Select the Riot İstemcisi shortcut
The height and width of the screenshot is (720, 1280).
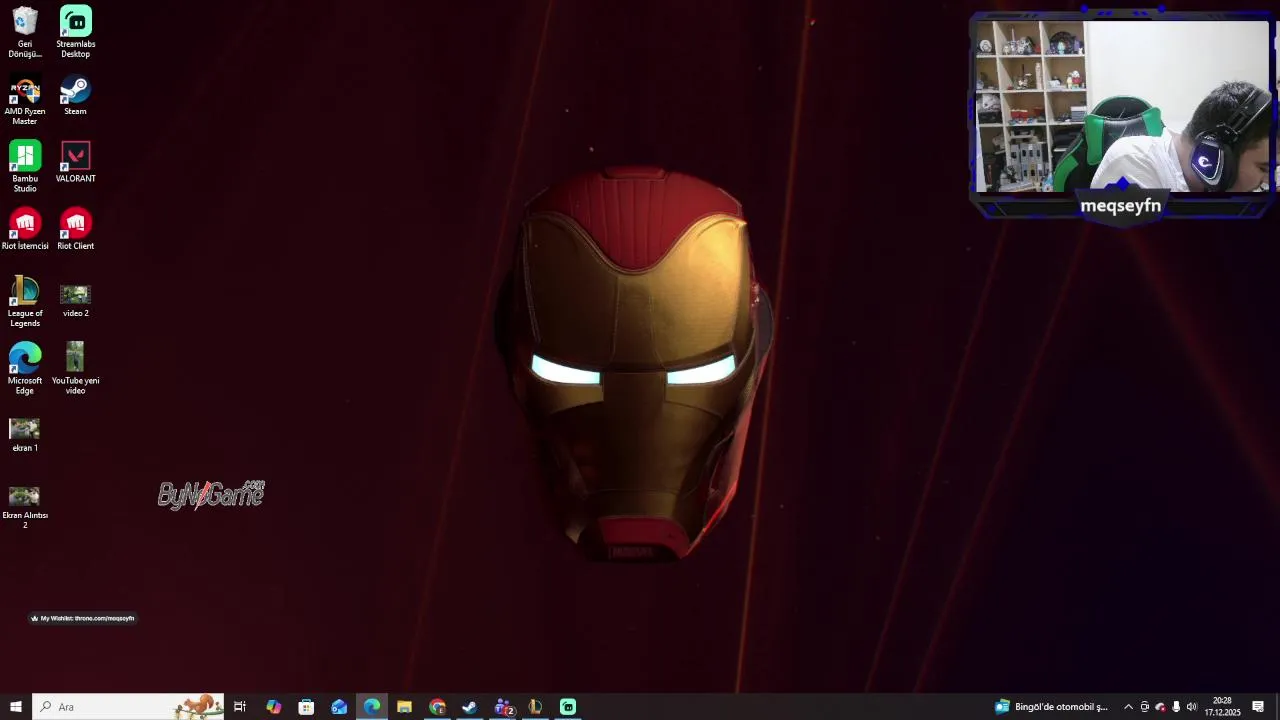point(25,229)
